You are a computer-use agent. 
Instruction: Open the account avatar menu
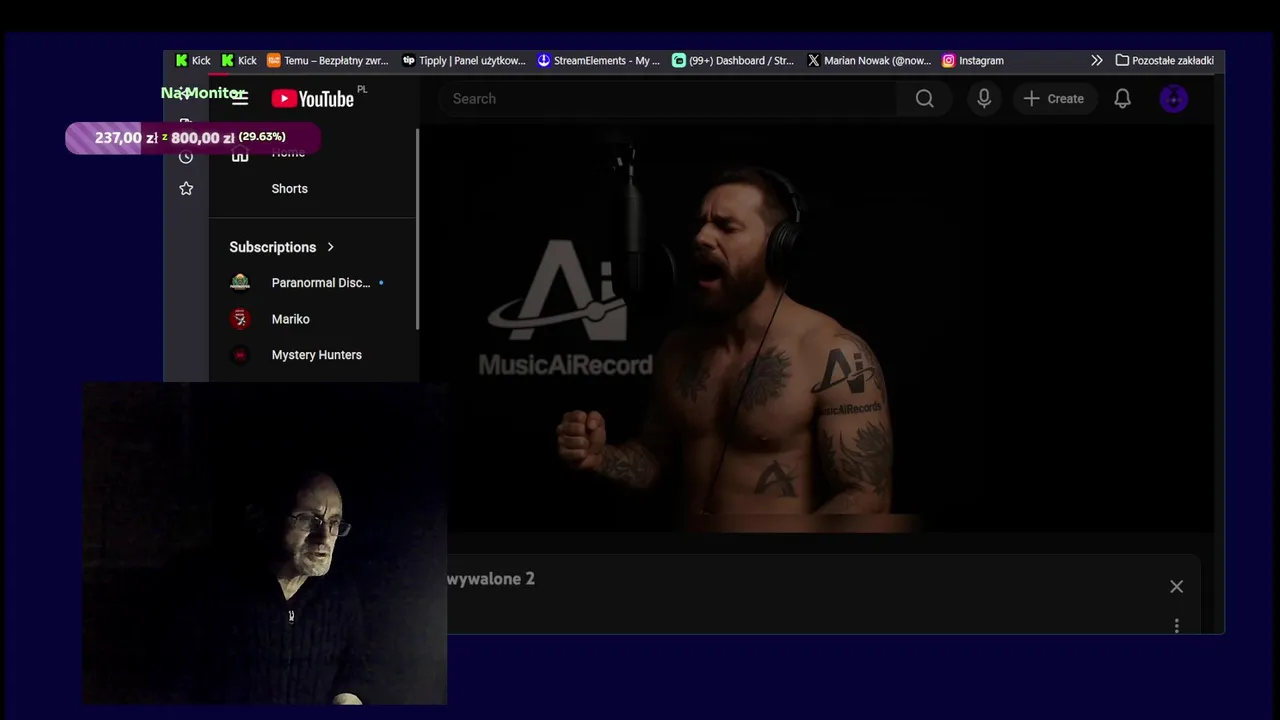(1173, 98)
